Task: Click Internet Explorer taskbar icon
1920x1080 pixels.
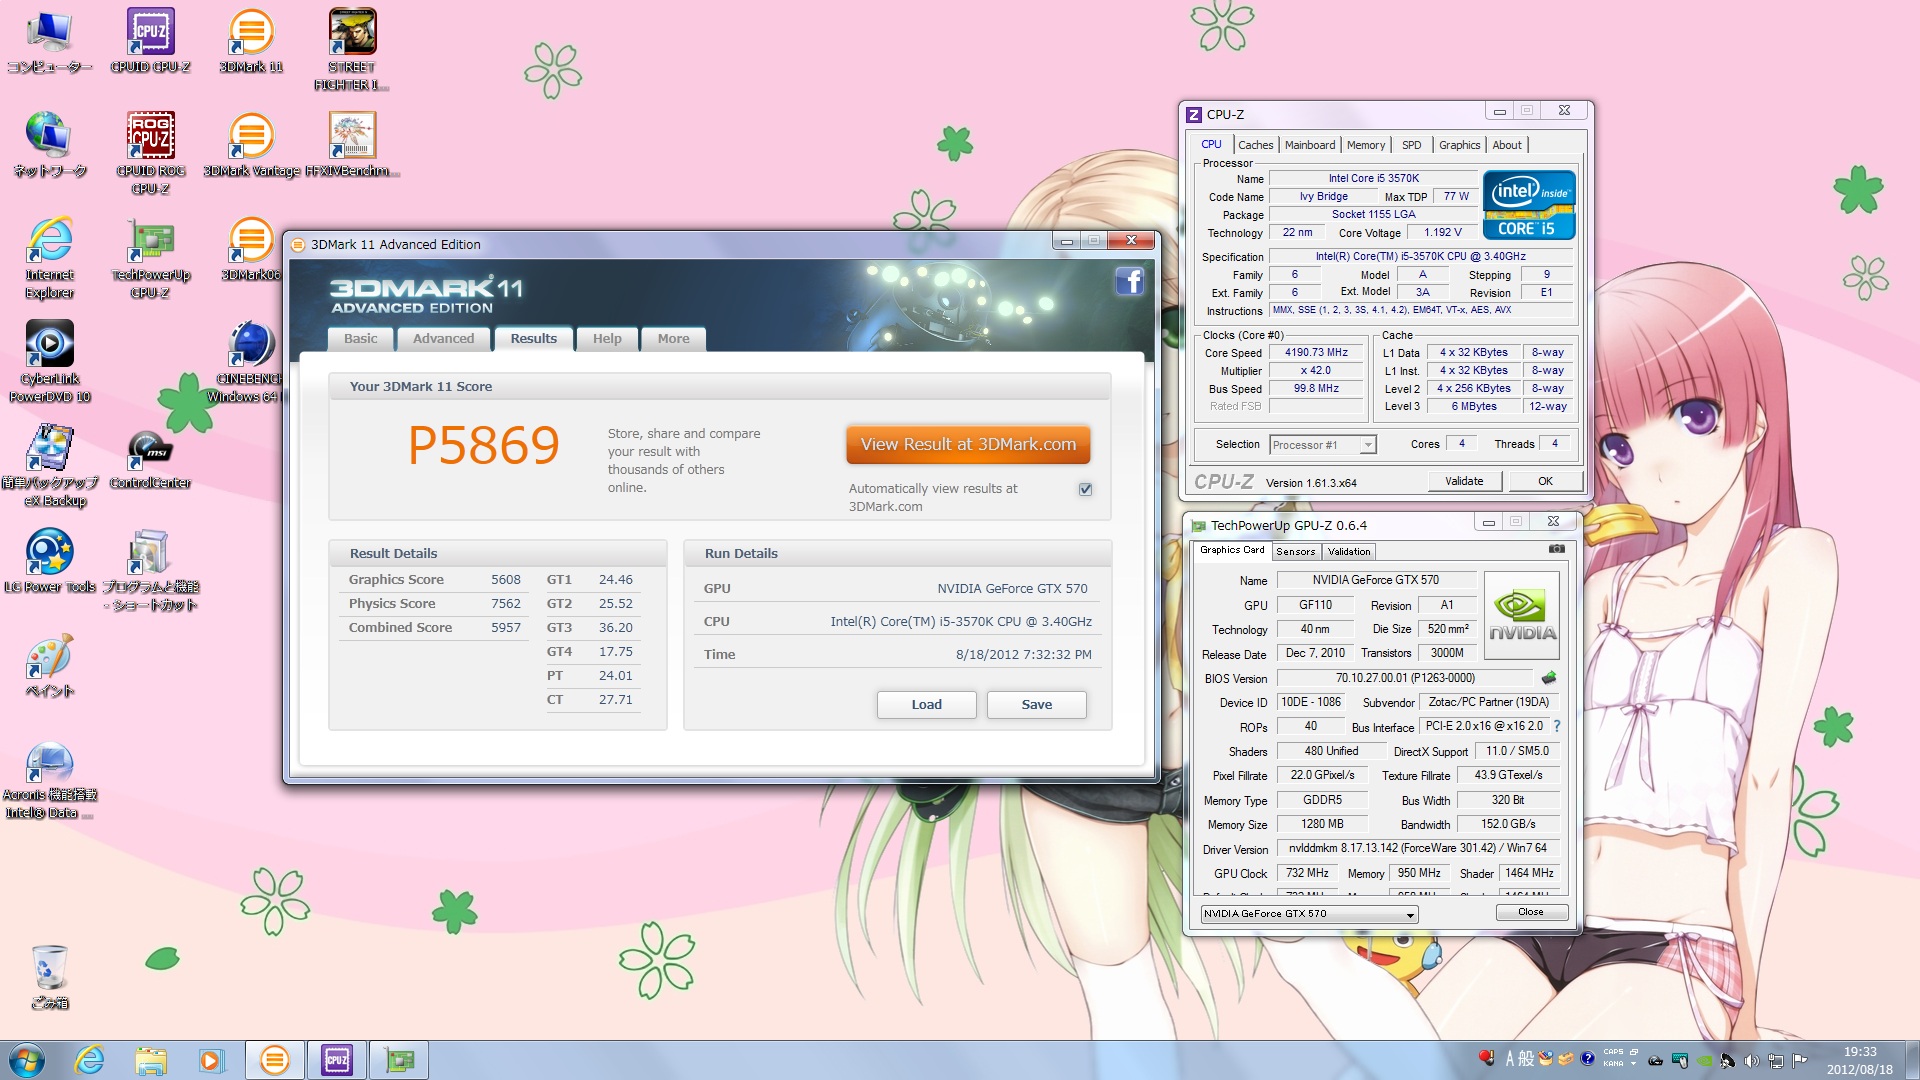Action: 90,1060
